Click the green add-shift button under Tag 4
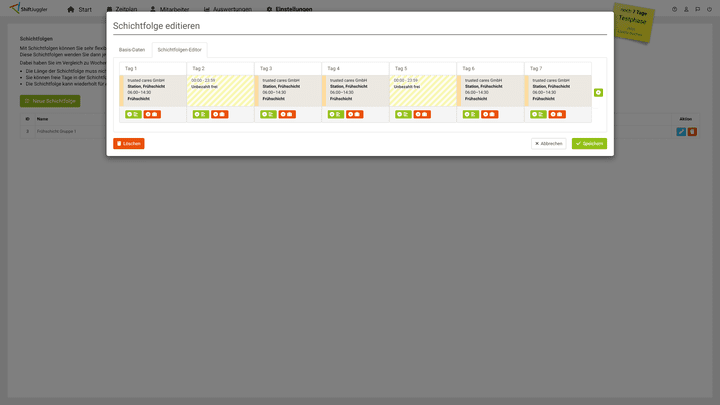The image size is (720, 405). point(335,114)
